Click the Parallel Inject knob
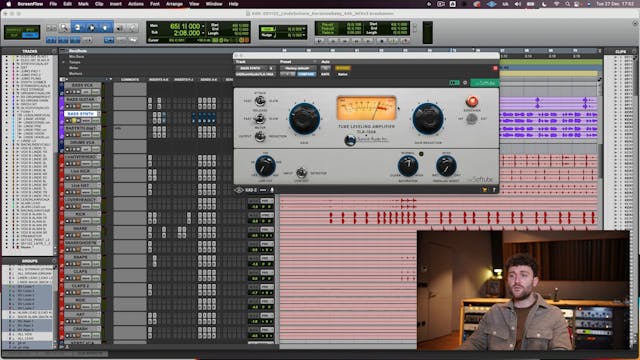Viewport: 640px width, 360px height. click(446, 166)
